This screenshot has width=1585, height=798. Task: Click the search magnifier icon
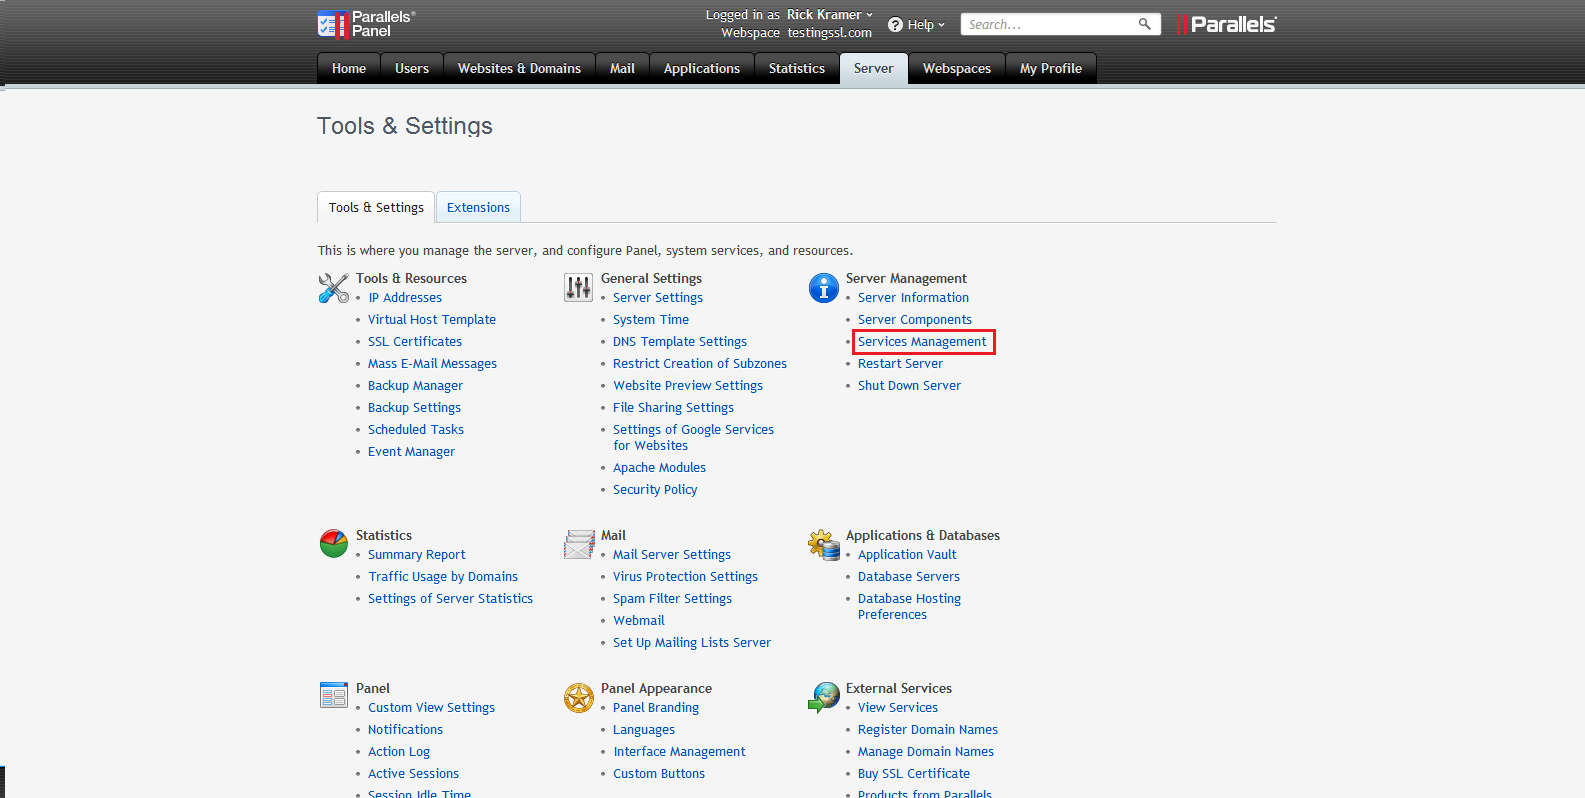pyautogui.click(x=1144, y=24)
